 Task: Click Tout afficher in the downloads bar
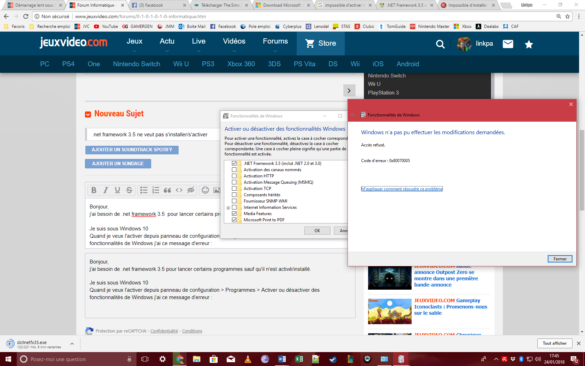(555, 343)
